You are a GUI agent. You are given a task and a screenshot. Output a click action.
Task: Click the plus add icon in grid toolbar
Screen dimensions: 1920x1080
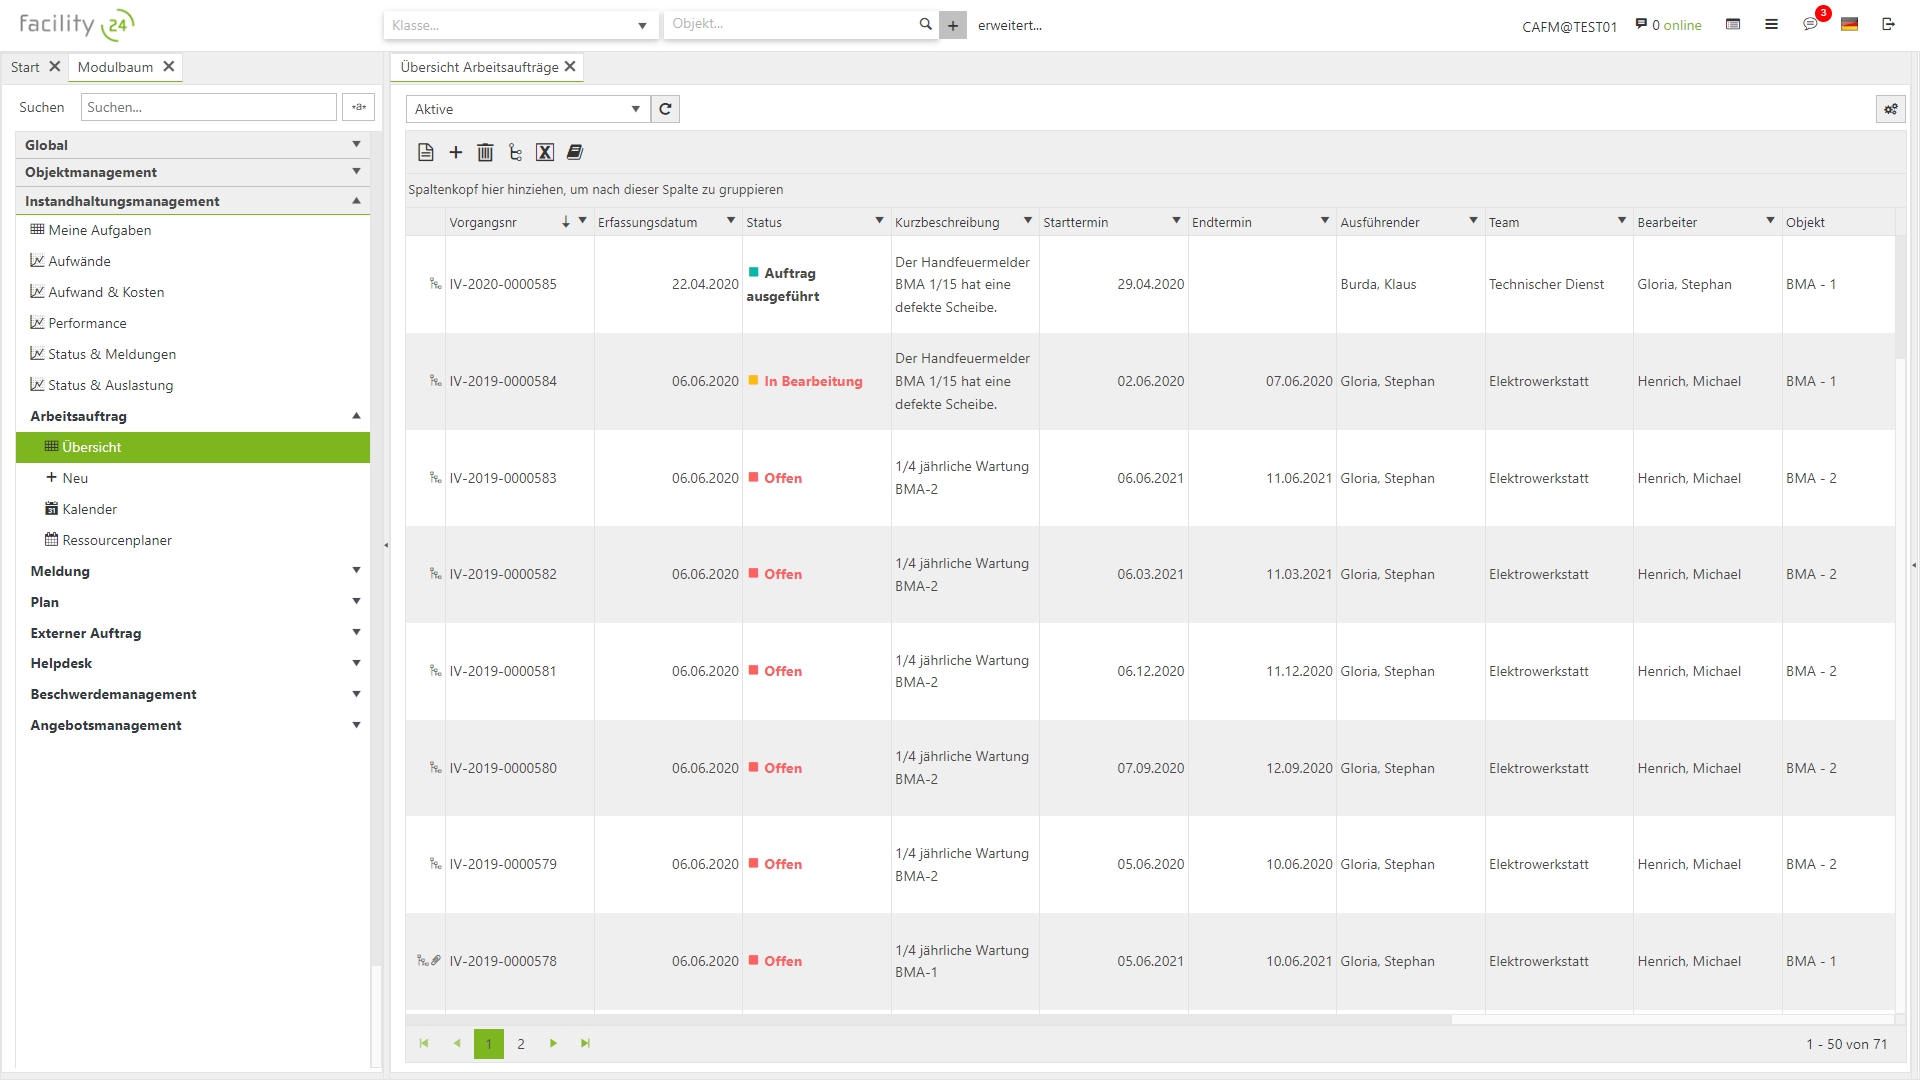(456, 152)
